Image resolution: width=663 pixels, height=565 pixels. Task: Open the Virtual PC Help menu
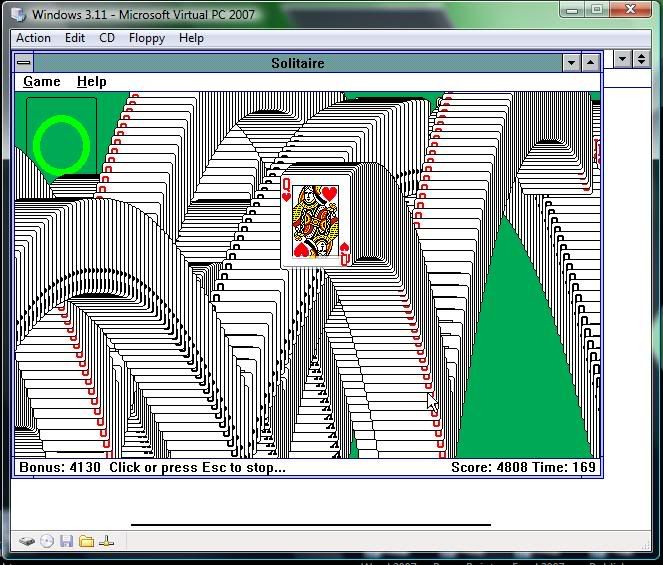[x=191, y=38]
